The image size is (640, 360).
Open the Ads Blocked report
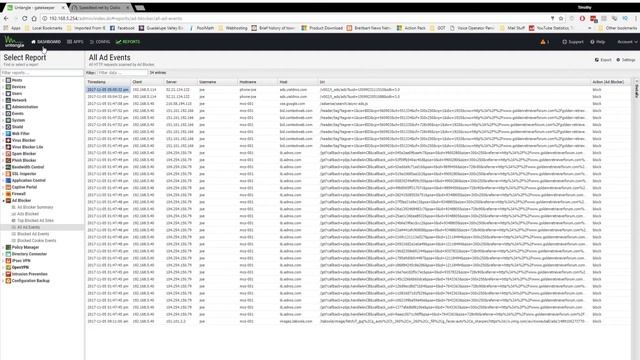point(28,213)
